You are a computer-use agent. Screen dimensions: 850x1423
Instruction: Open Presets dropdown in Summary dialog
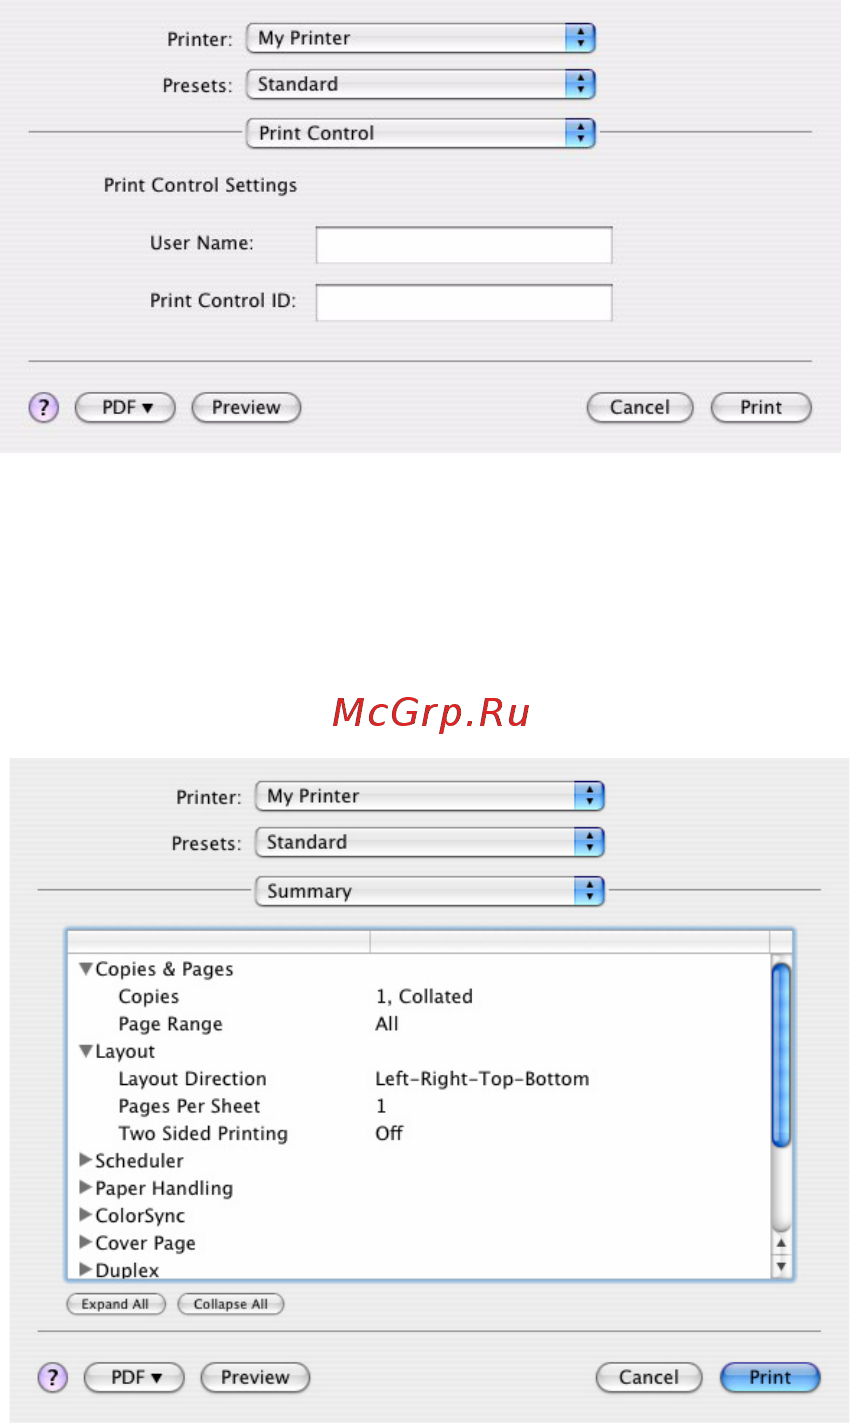(430, 842)
